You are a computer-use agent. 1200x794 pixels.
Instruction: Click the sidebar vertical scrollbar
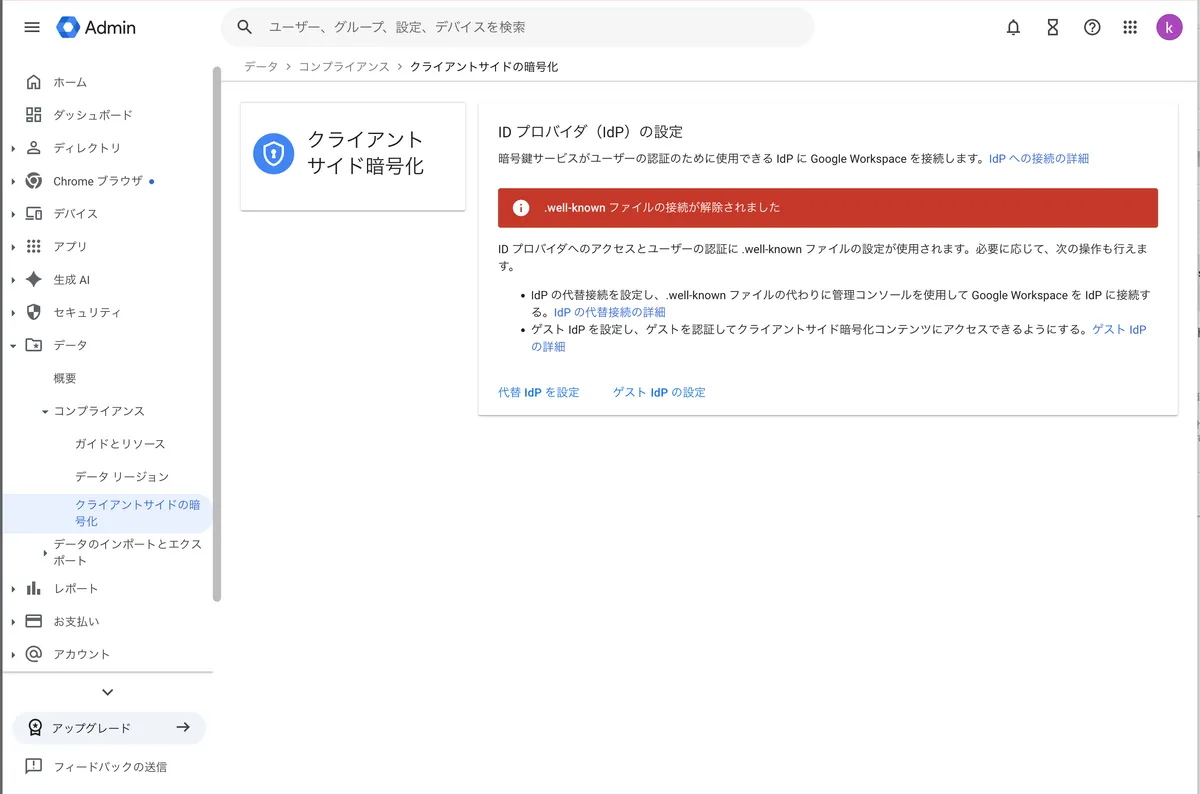217,333
